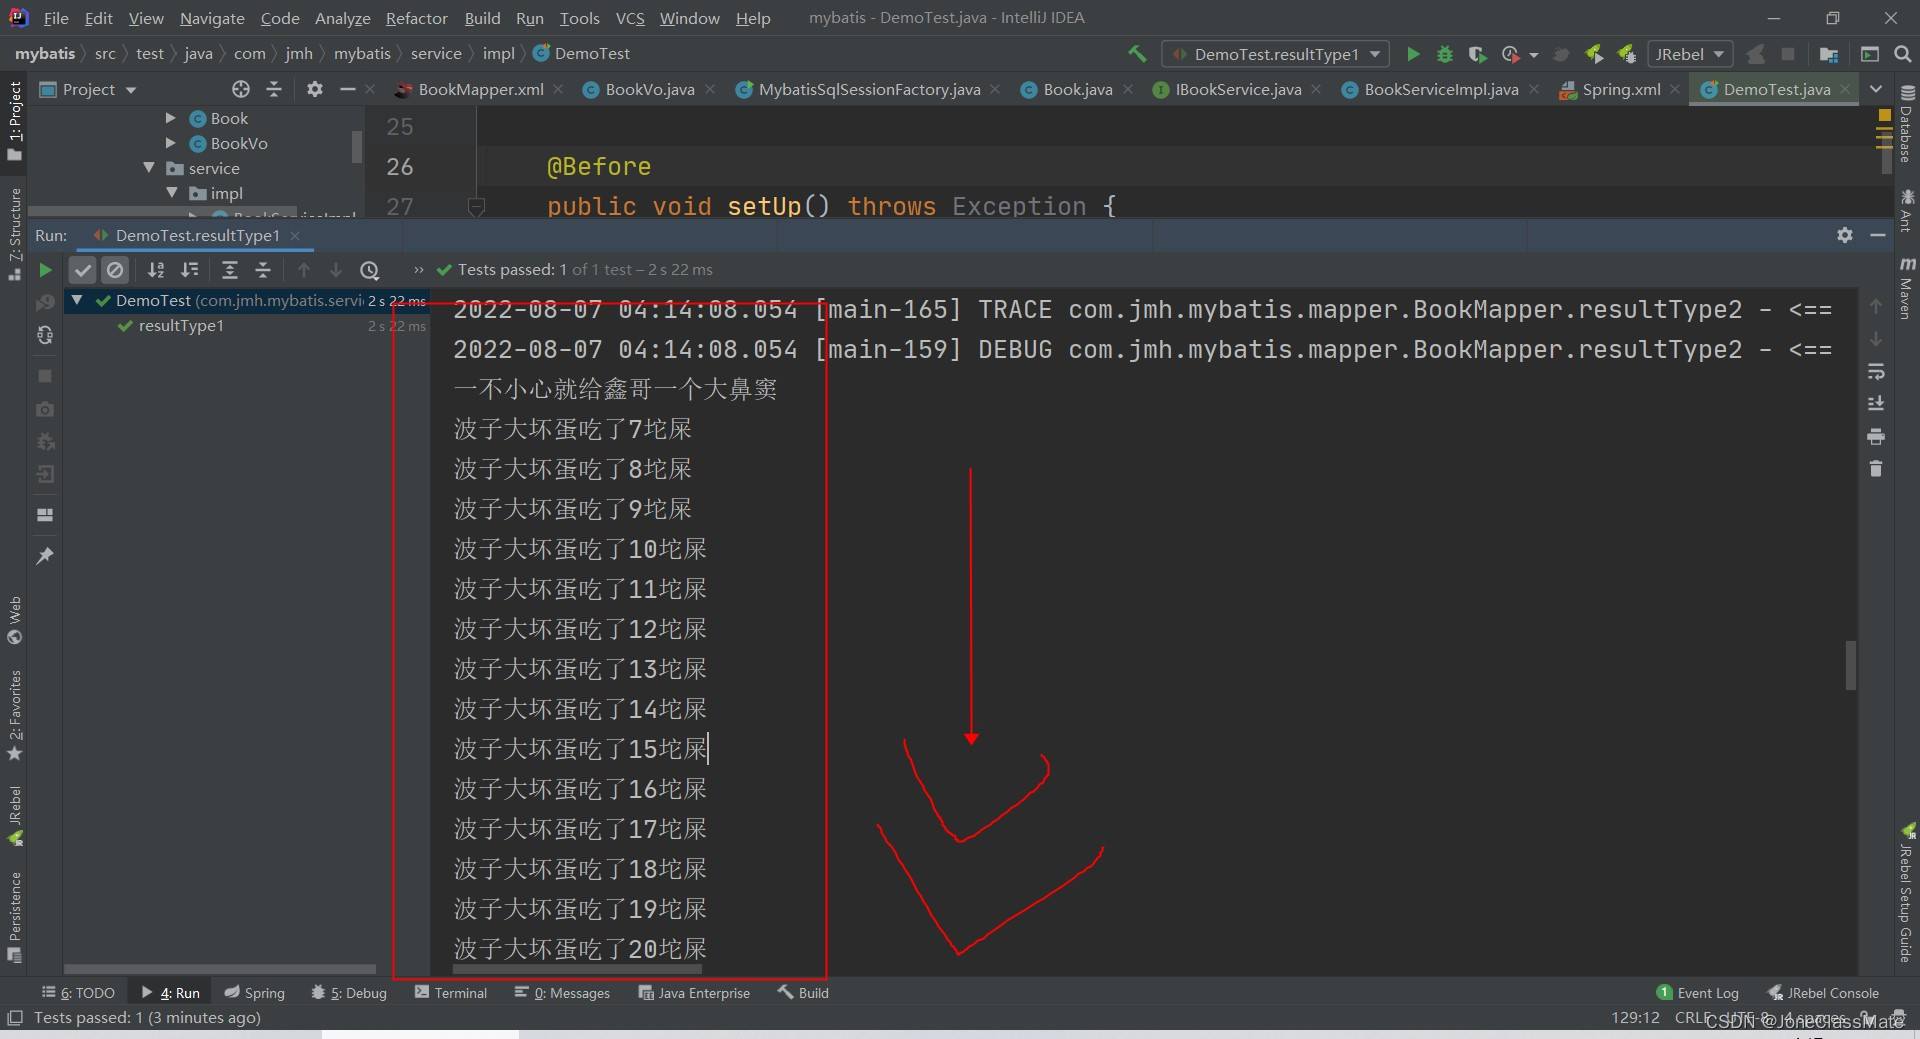Click soft-wrap icon in console gutter
1920x1039 pixels.
point(1876,372)
